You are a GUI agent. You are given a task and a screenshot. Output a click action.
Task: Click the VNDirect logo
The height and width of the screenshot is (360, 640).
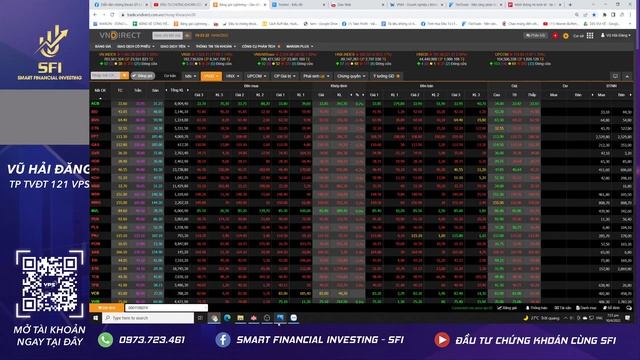(x=120, y=36)
